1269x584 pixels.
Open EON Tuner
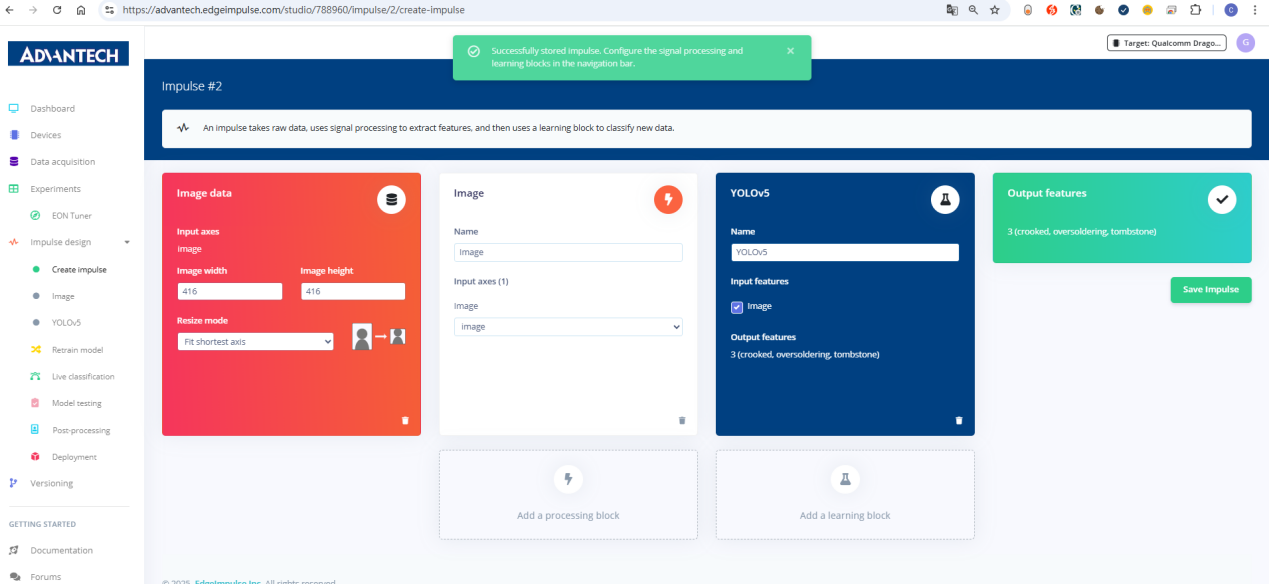coord(72,215)
